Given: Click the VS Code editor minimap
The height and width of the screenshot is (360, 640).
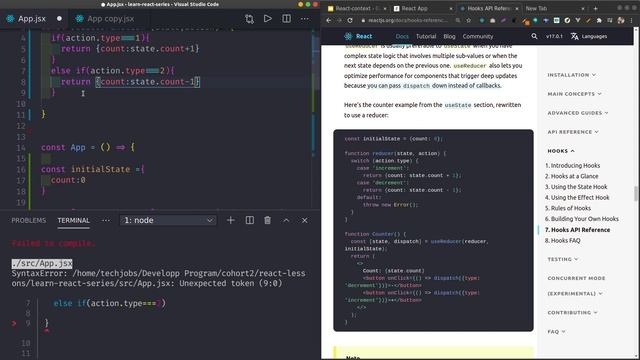Looking at the screenshot, I should pos(316,118).
